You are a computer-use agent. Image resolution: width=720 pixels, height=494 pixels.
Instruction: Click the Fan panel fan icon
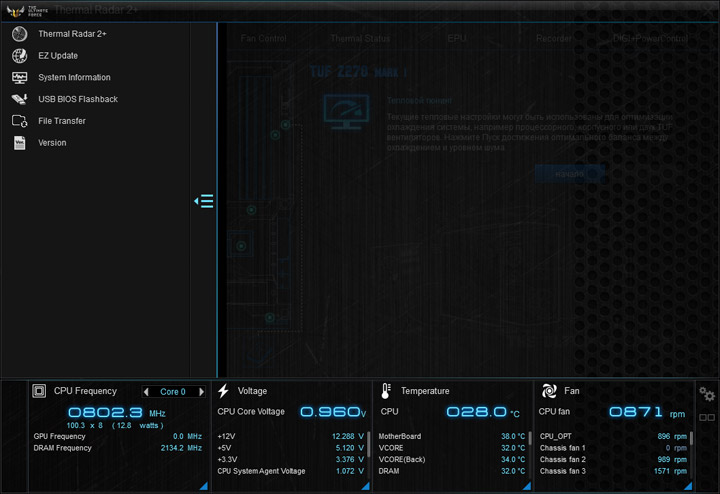(x=549, y=391)
